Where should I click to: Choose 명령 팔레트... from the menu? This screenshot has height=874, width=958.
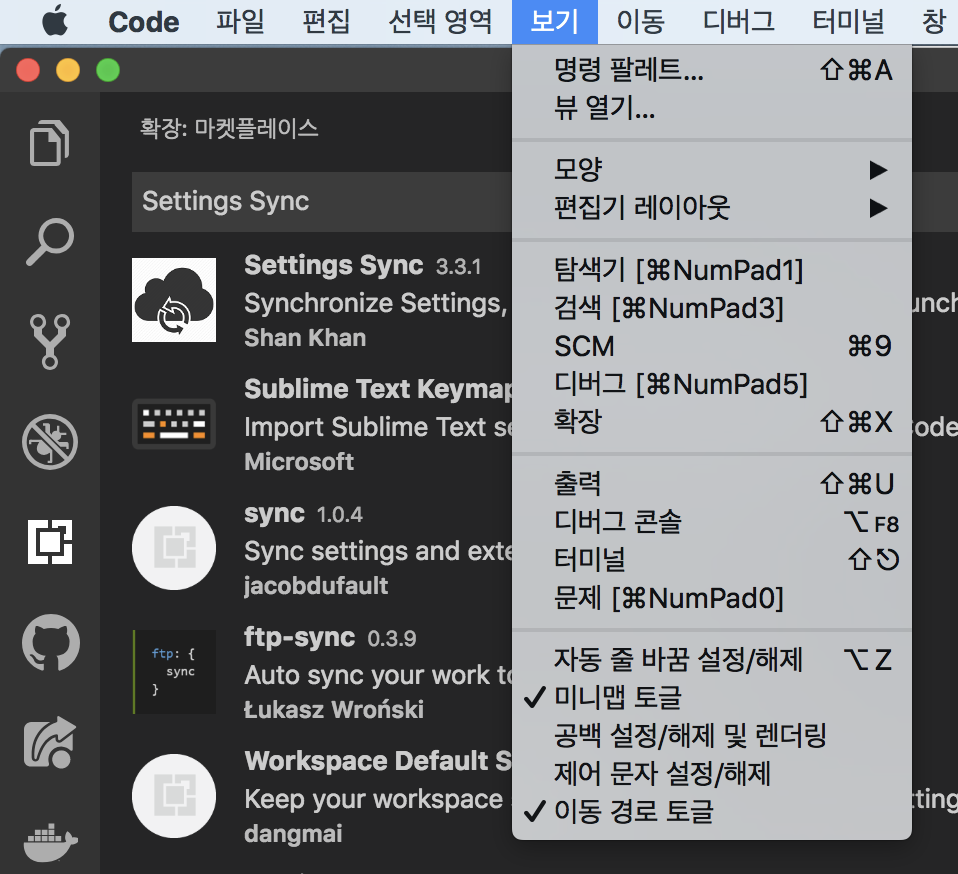[x=712, y=70]
